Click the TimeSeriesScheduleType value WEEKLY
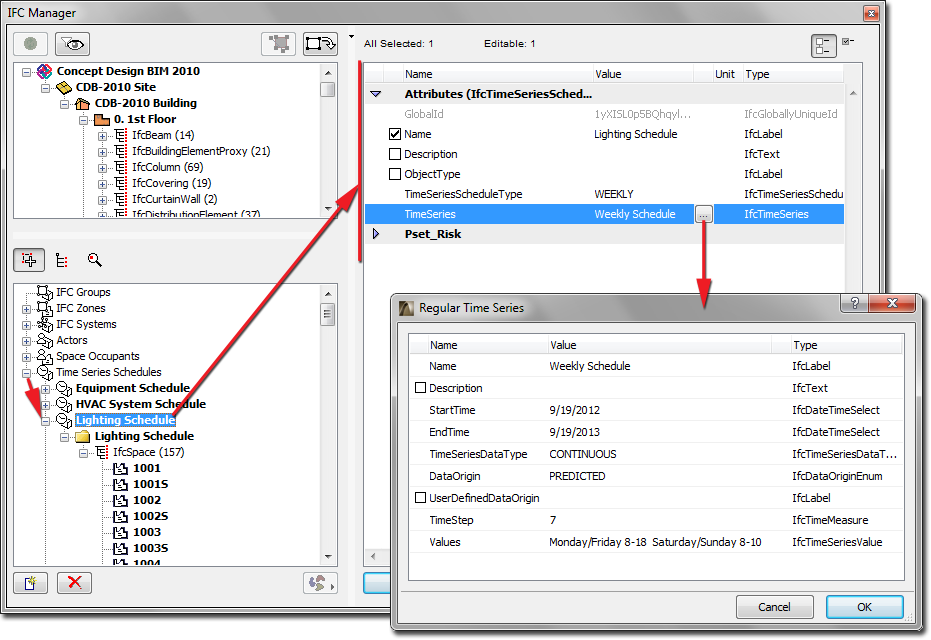This screenshot has width=931, height=640. click(614, 194)
